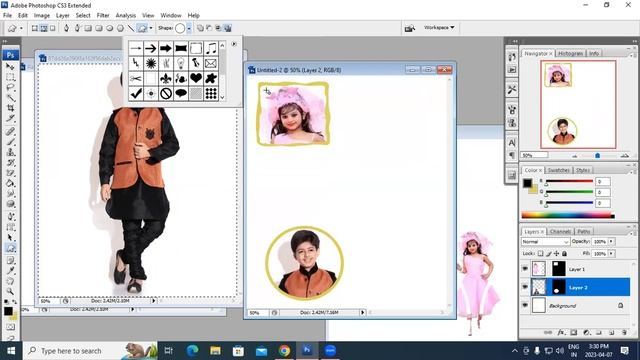Select the Hand tool

tap(10, 281)
